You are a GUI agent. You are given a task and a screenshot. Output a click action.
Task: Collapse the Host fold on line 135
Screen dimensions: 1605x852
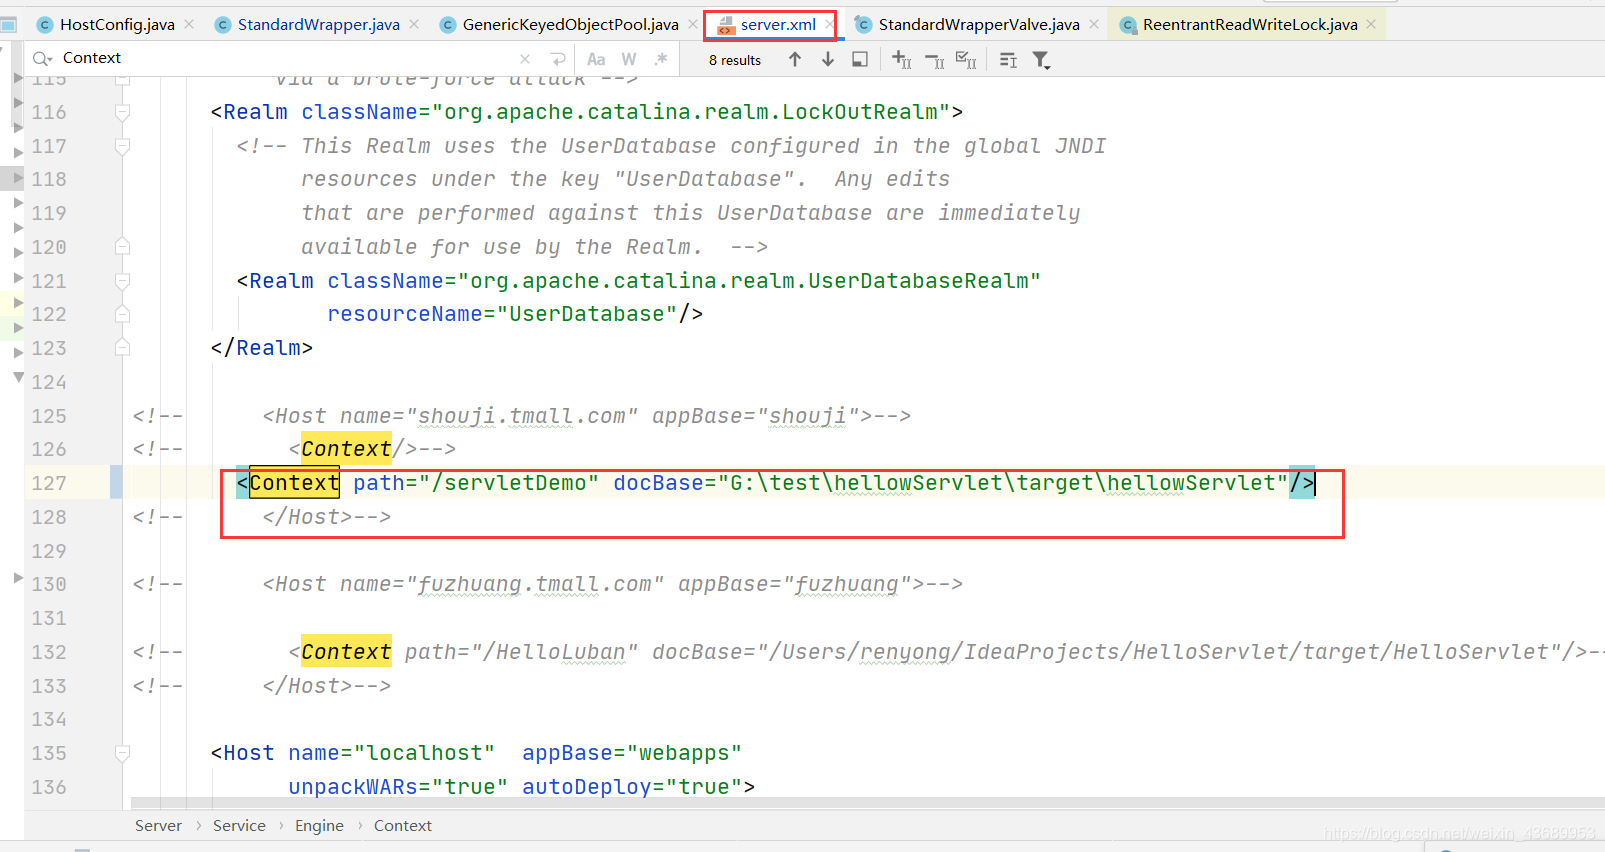(122, 753)
